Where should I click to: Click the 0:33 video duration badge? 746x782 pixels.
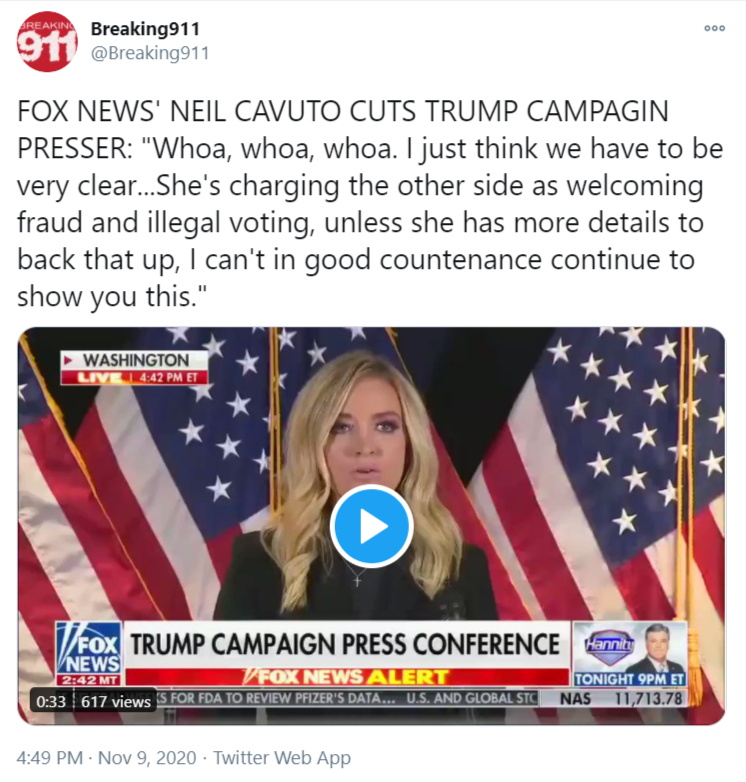tap(51, 701)
